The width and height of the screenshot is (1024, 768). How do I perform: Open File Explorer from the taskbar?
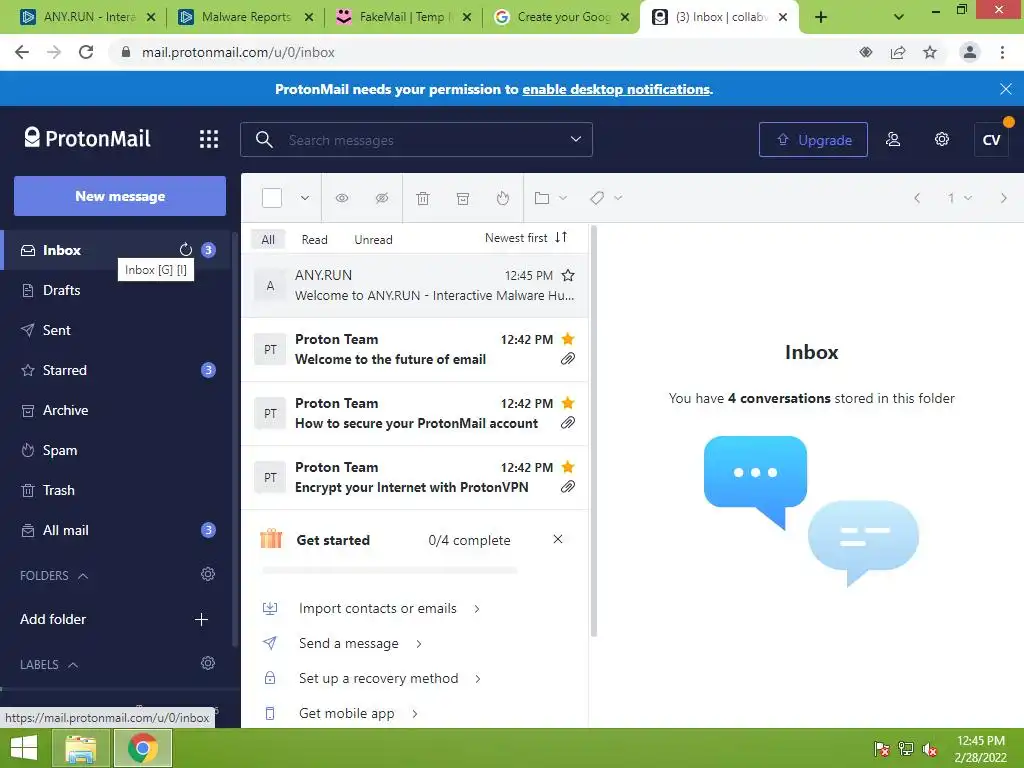pyautogui.click(x=80, y=748)
